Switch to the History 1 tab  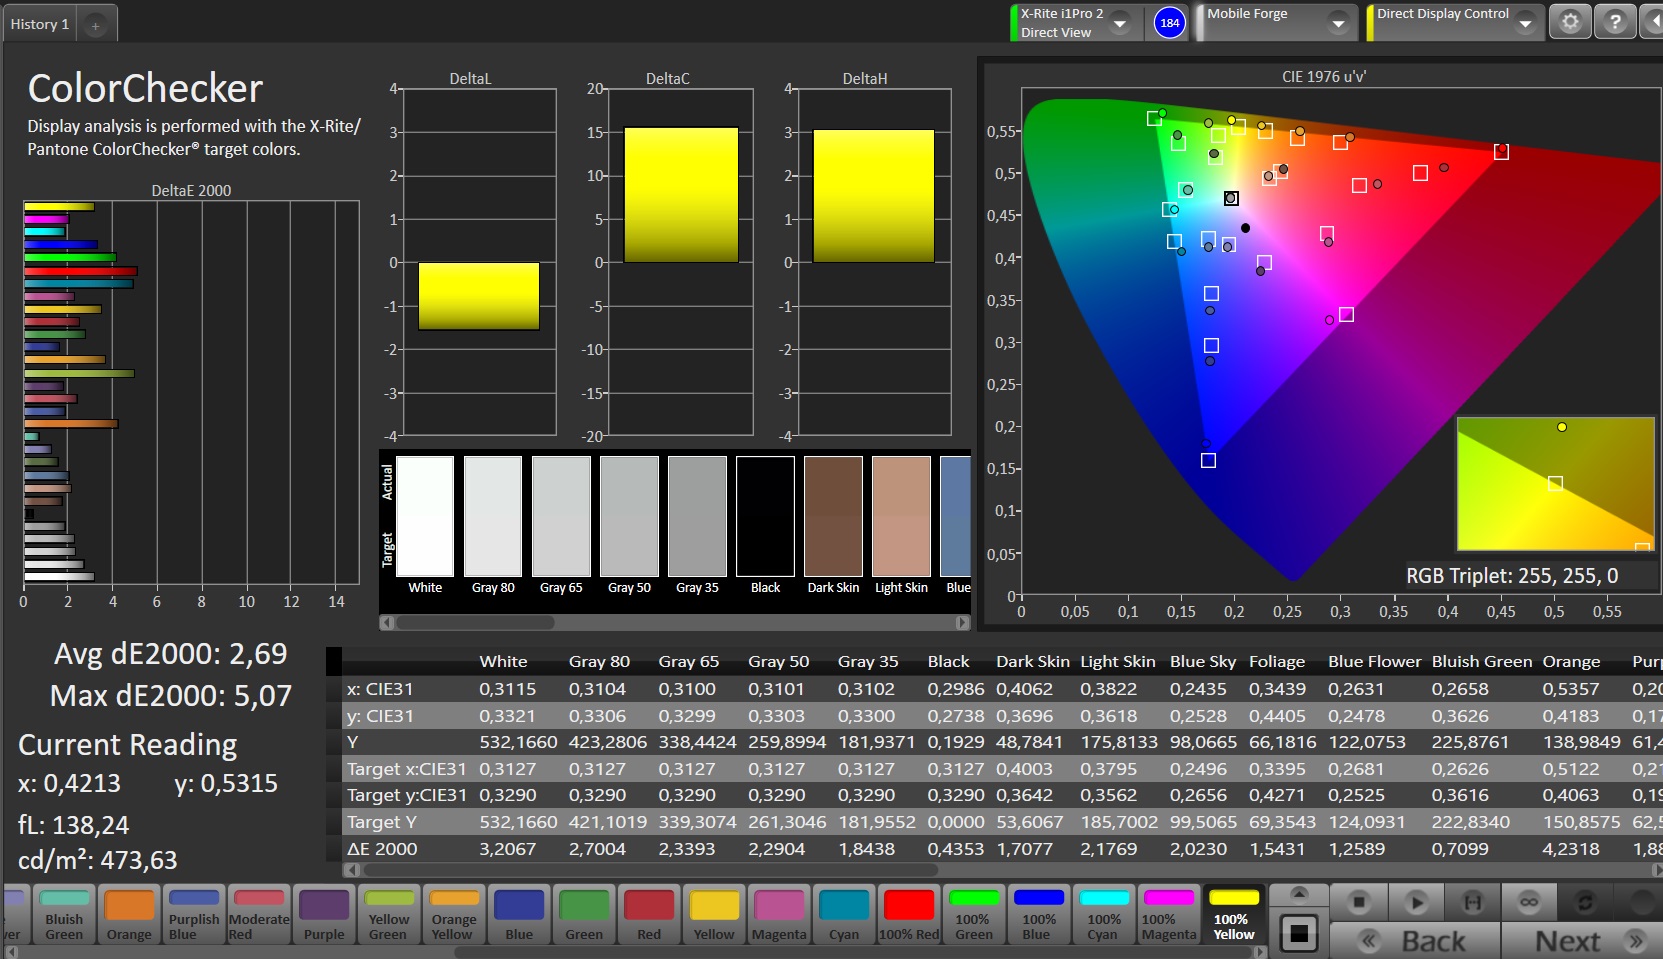[x=40, y=24]
